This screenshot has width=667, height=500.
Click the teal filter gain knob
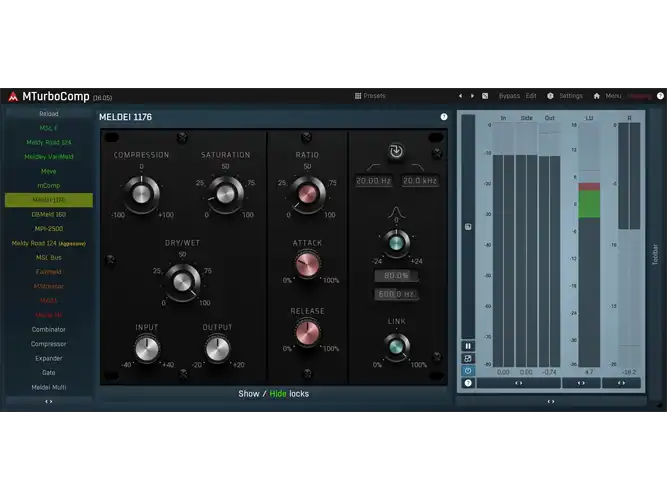tap(396, 243)
